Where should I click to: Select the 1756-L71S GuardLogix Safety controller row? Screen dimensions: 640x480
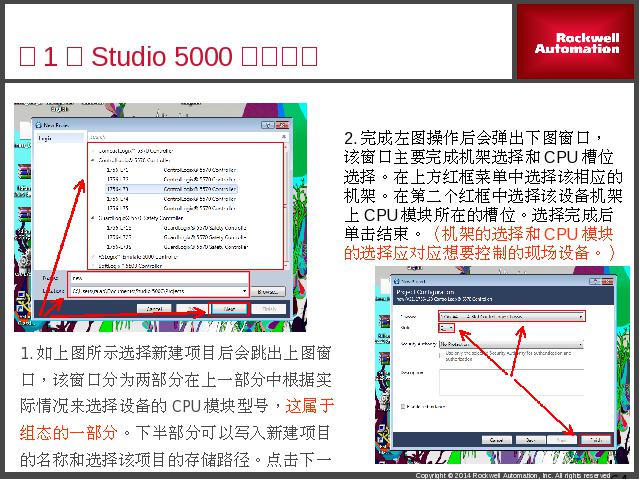(x=177, y=228)
